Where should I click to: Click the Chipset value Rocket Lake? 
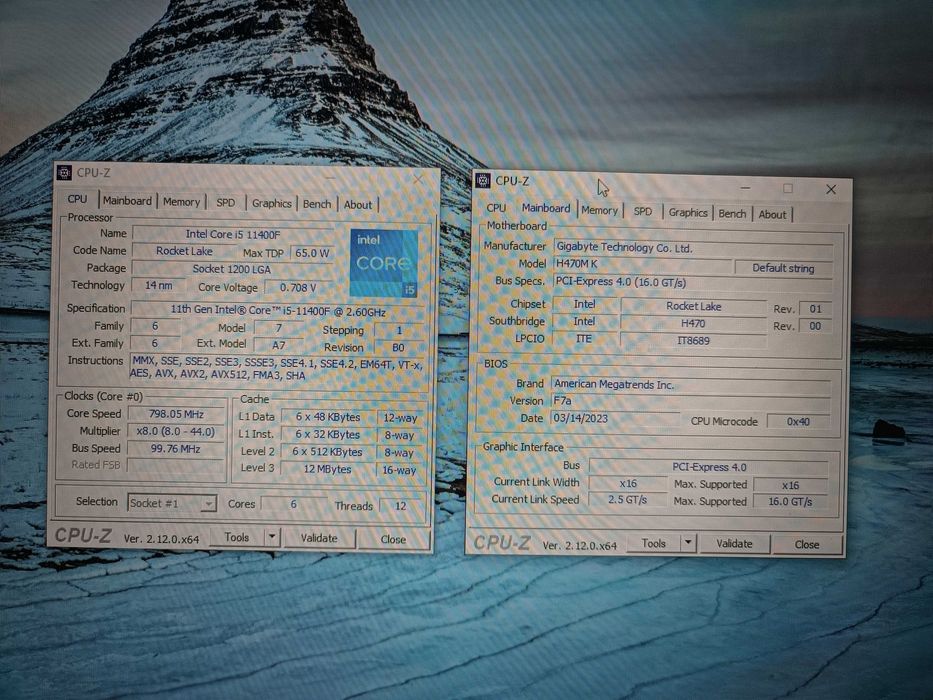pos(693,306)
